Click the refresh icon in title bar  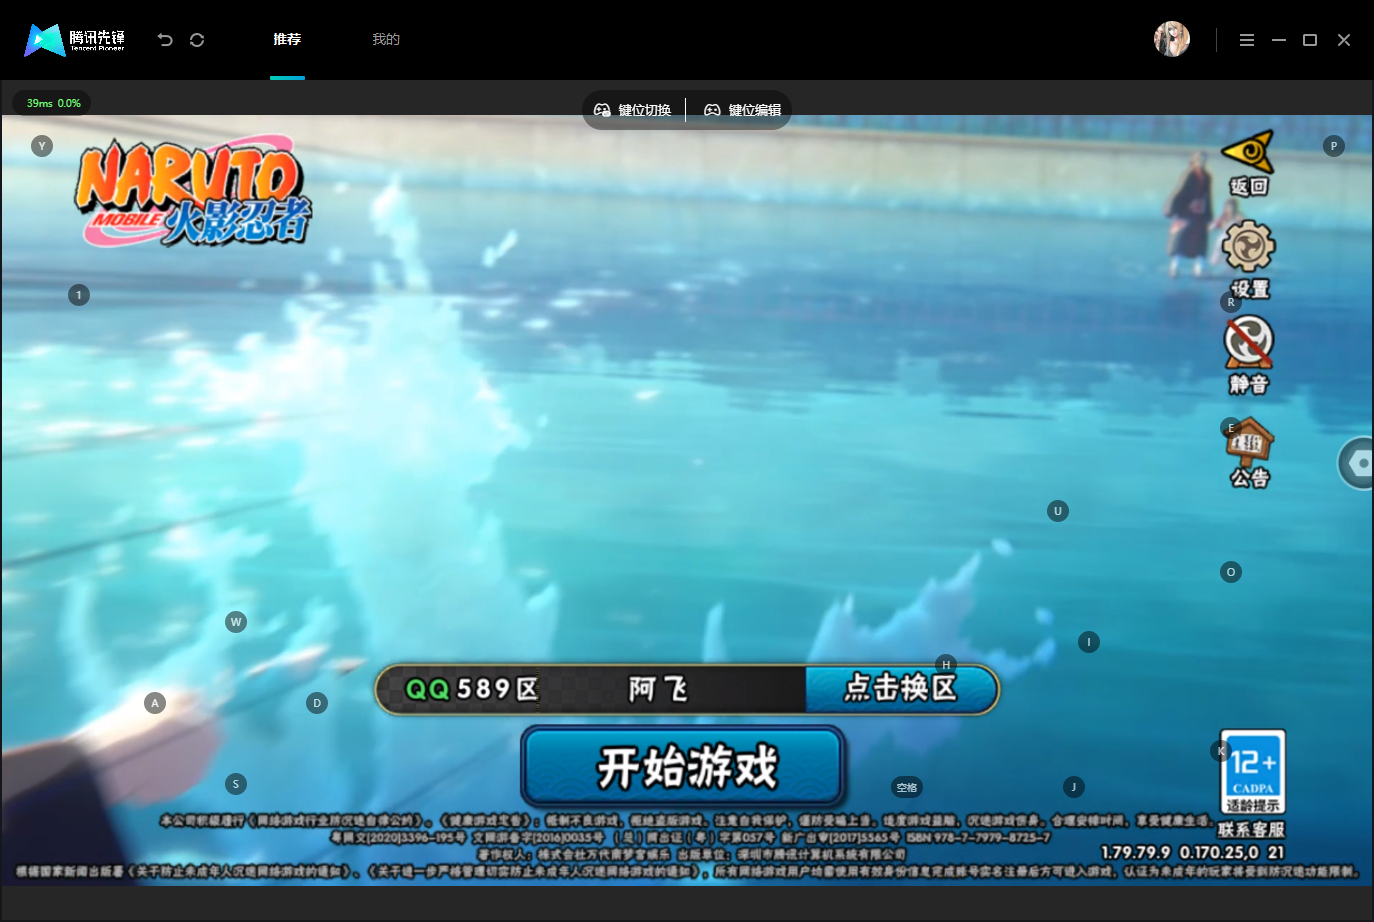pos(197,39)
